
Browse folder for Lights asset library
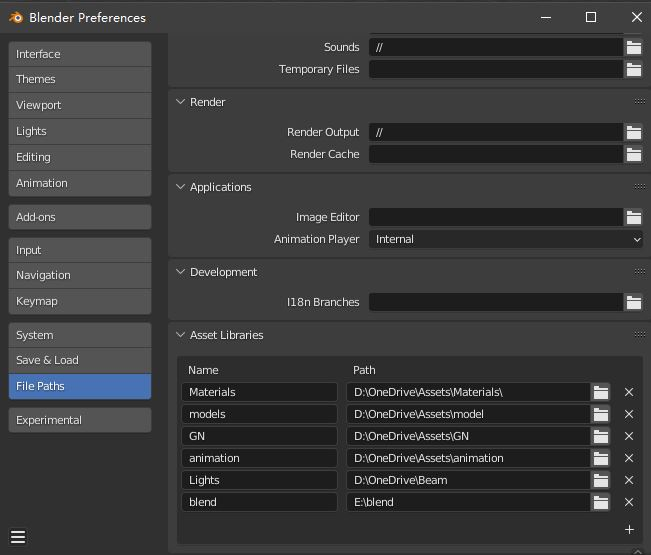[600, 480]
